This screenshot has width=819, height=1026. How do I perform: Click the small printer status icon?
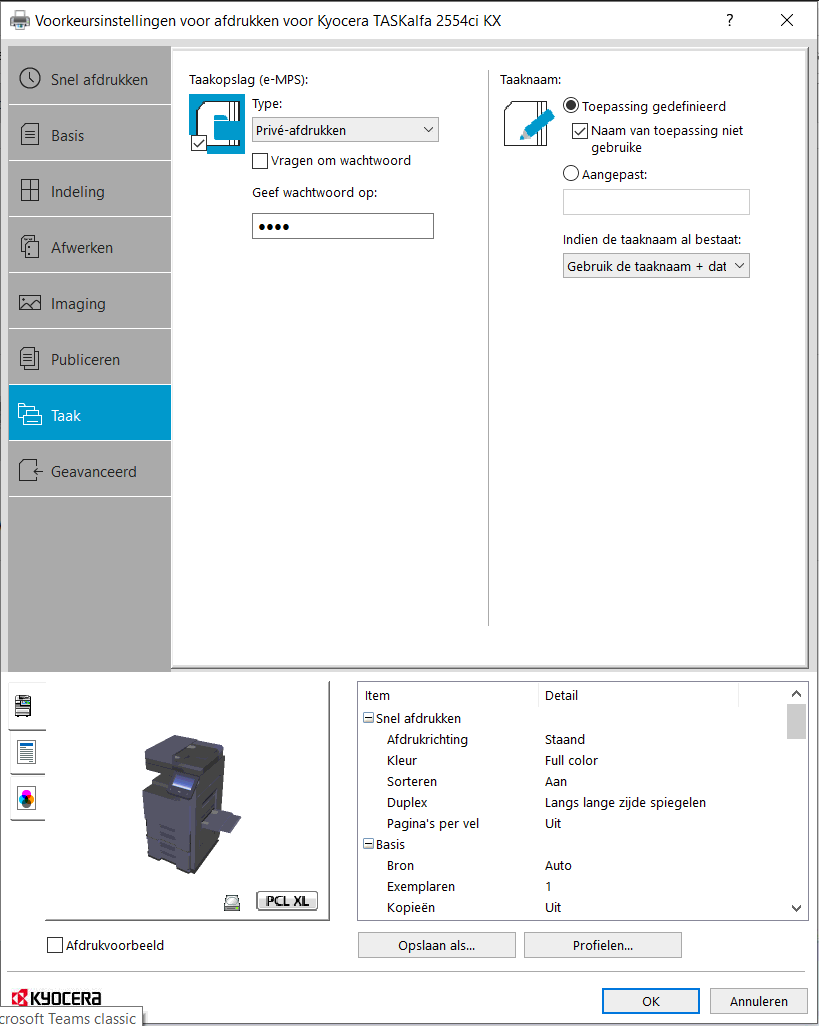click(x=232, y=902)
